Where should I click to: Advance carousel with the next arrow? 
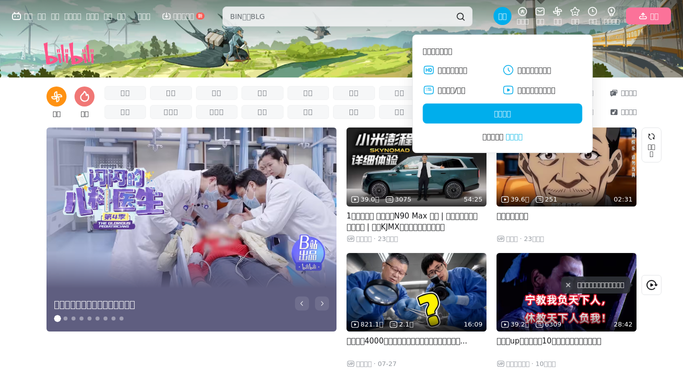pos(322,303)
